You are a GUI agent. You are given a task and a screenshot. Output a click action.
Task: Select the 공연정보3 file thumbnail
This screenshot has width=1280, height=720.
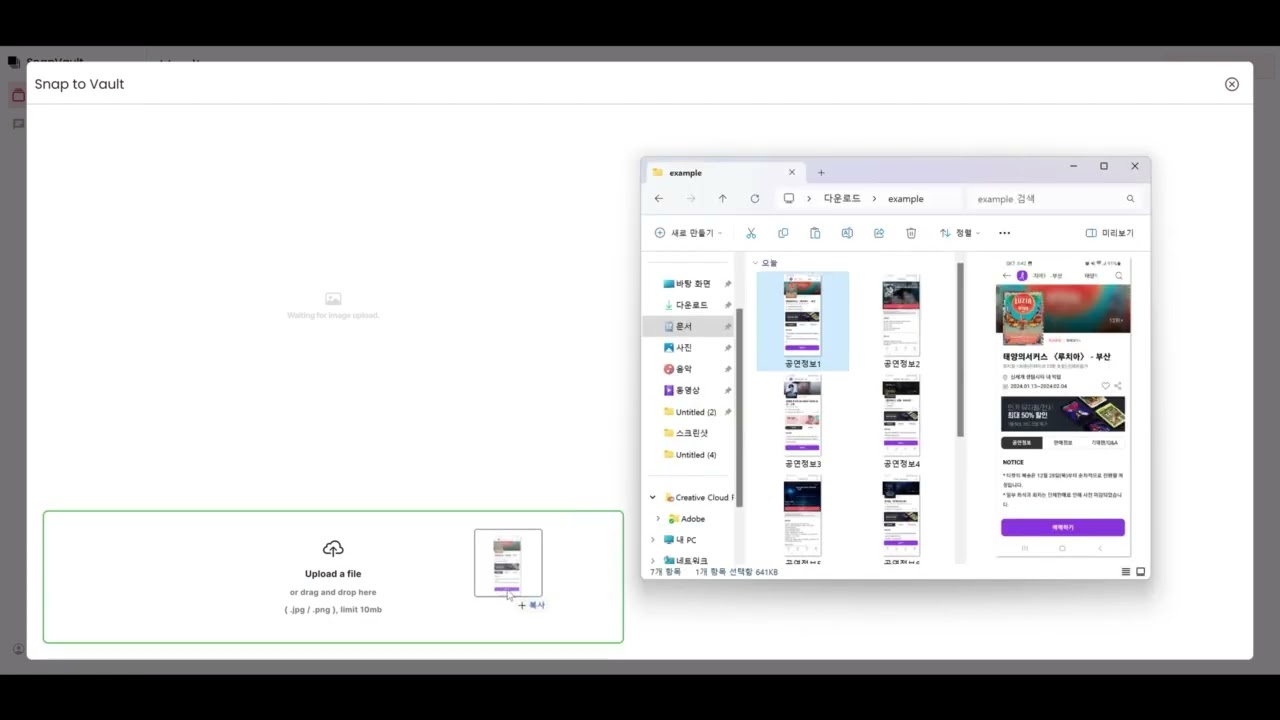click(802, 421)
